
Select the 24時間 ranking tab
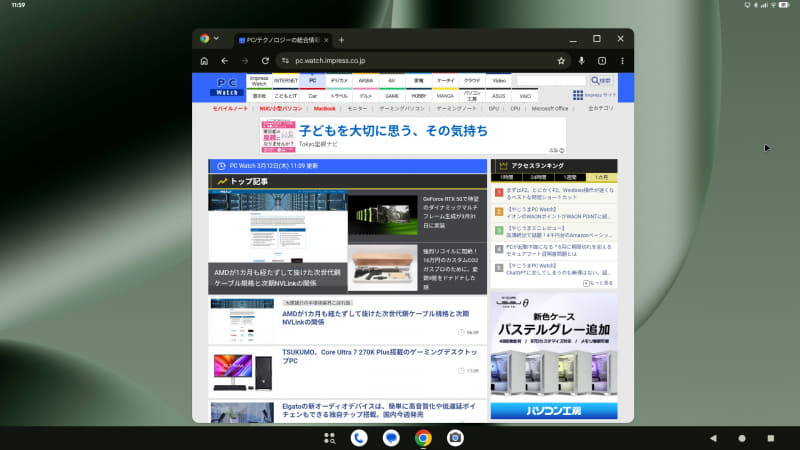click(538, 178)
